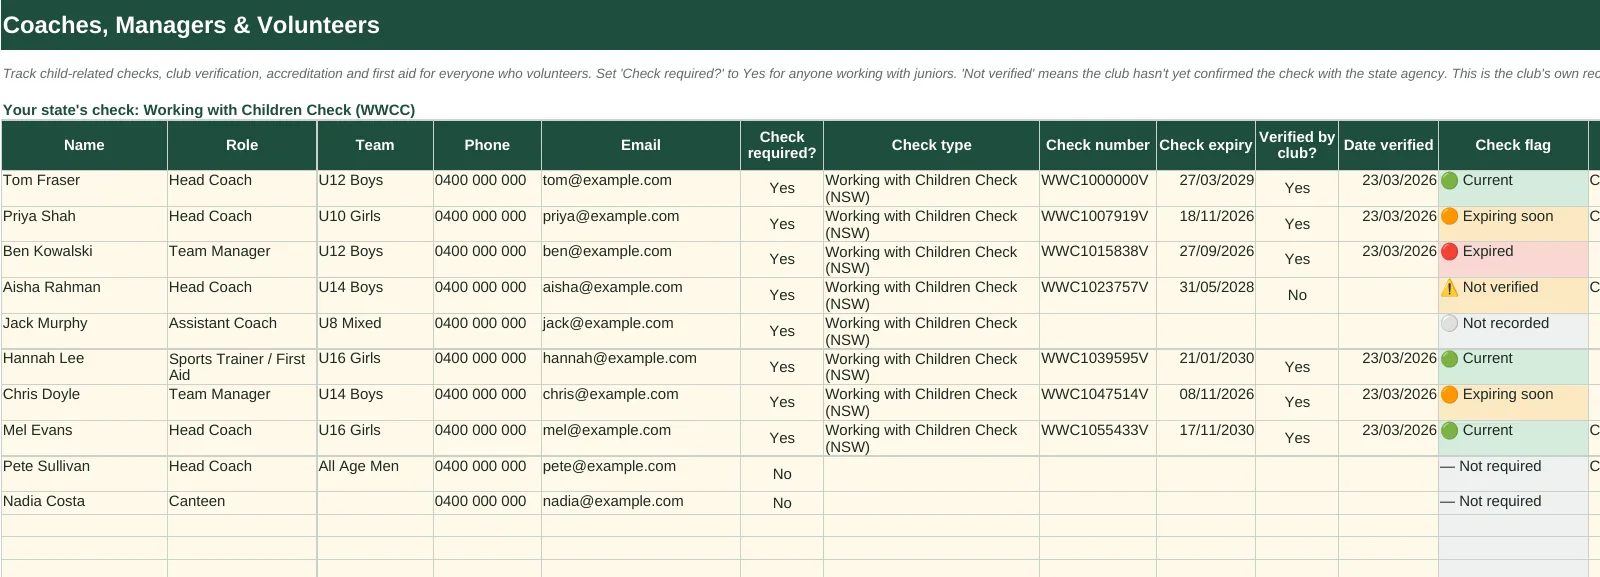This screenshot has width=1600, height=577.
Task: Click aisha@example.com email cell
Action: pyautogui.click(x=641, y=295)
